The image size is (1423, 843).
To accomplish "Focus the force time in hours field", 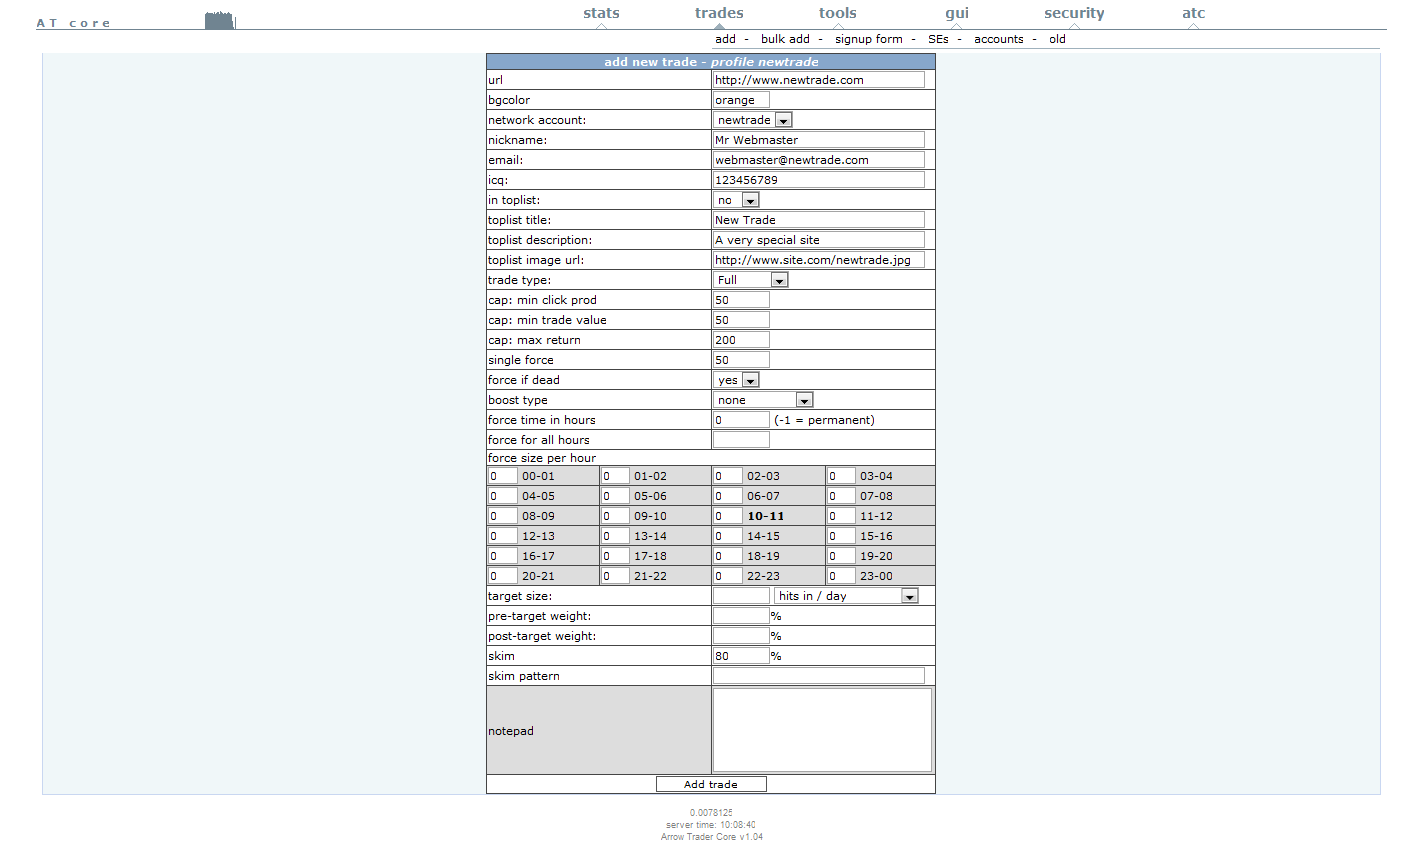I will click(x=741, y=420).
